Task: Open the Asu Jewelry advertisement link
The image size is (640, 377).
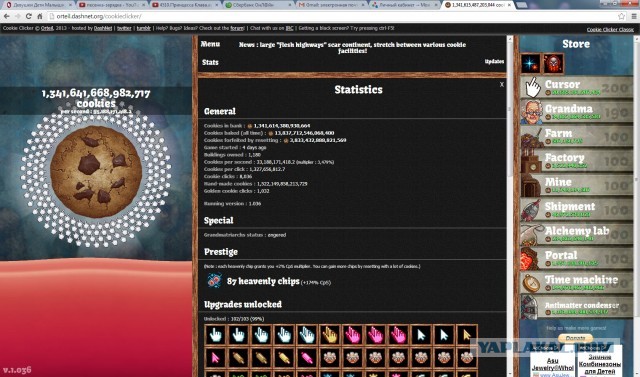Action: click(553, 364)
